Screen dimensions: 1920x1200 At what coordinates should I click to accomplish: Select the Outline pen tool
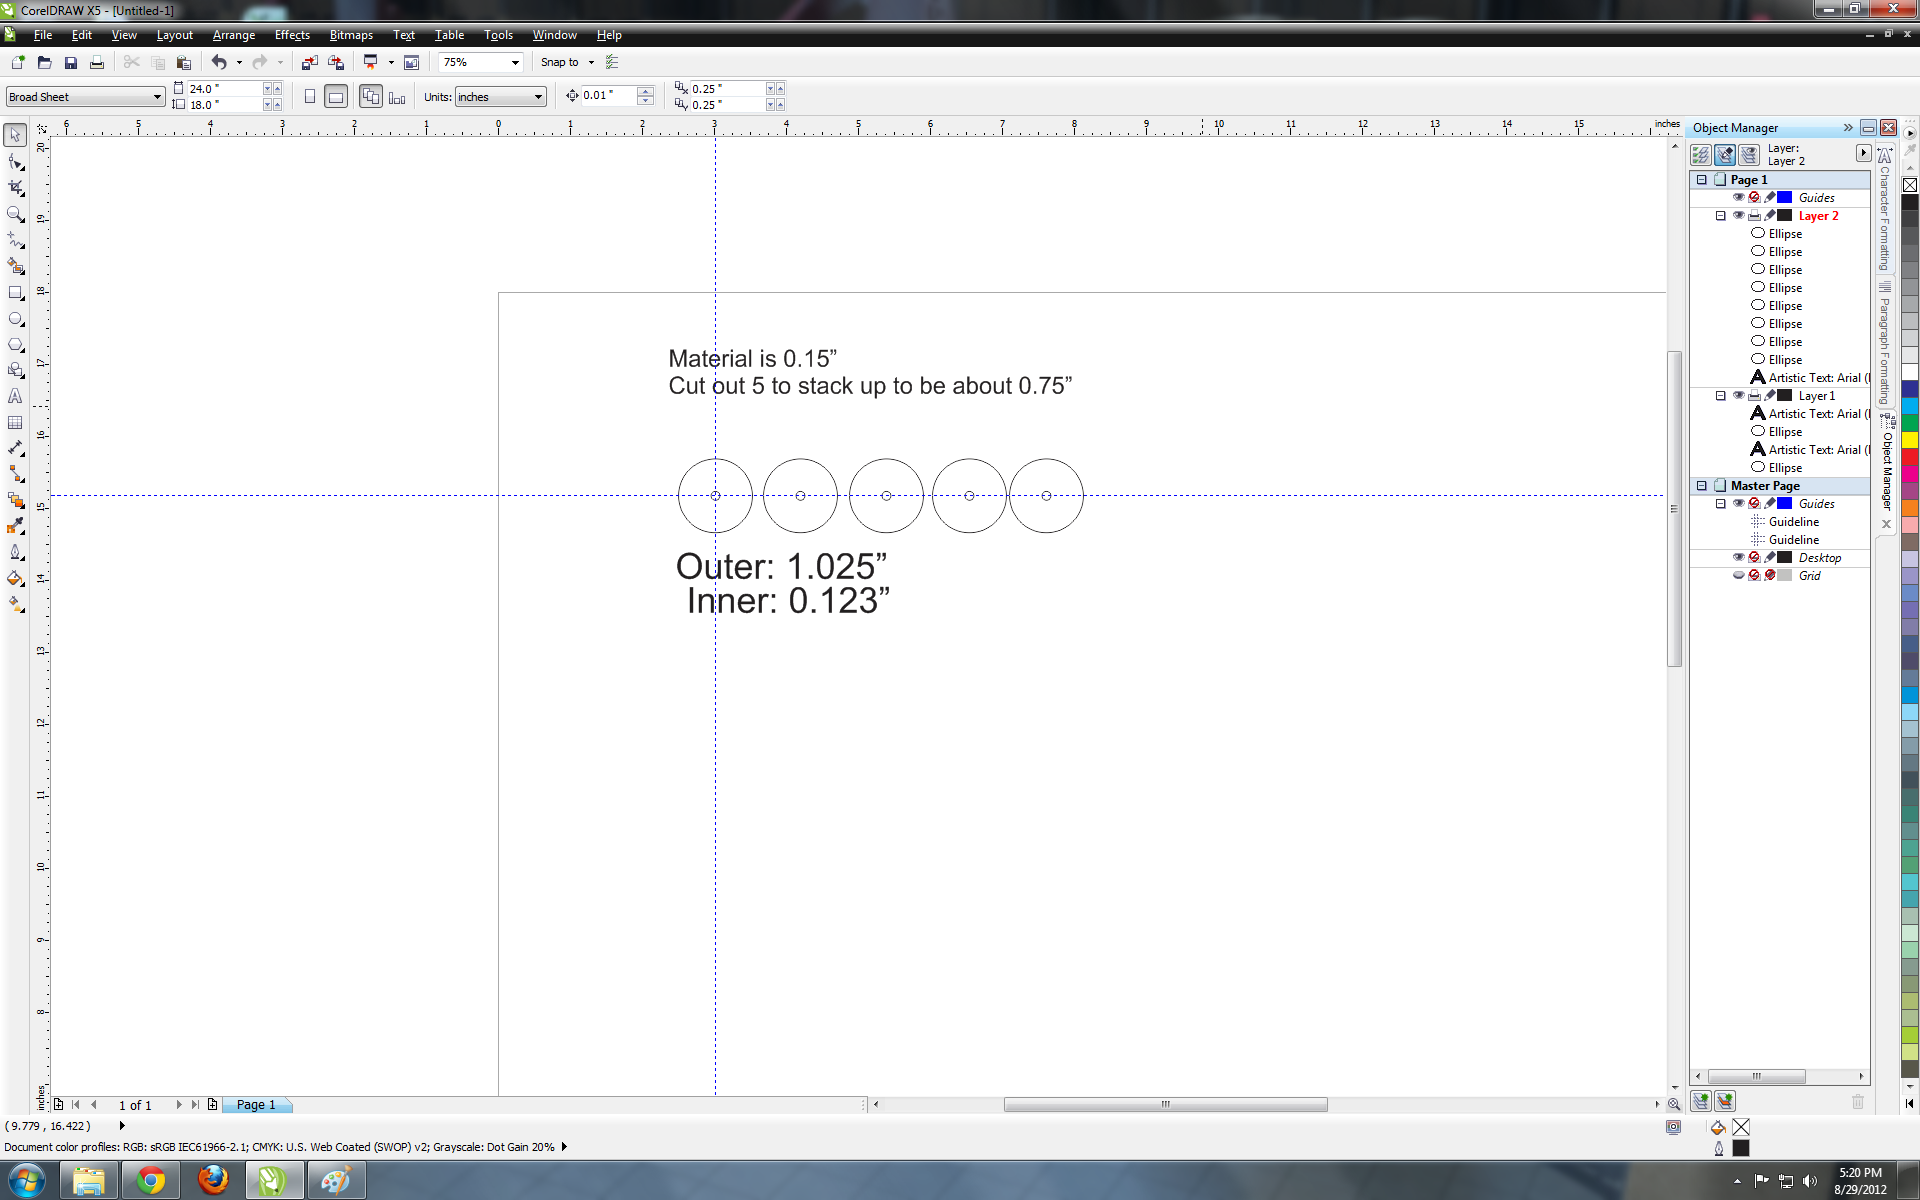(x=15, y=552)
